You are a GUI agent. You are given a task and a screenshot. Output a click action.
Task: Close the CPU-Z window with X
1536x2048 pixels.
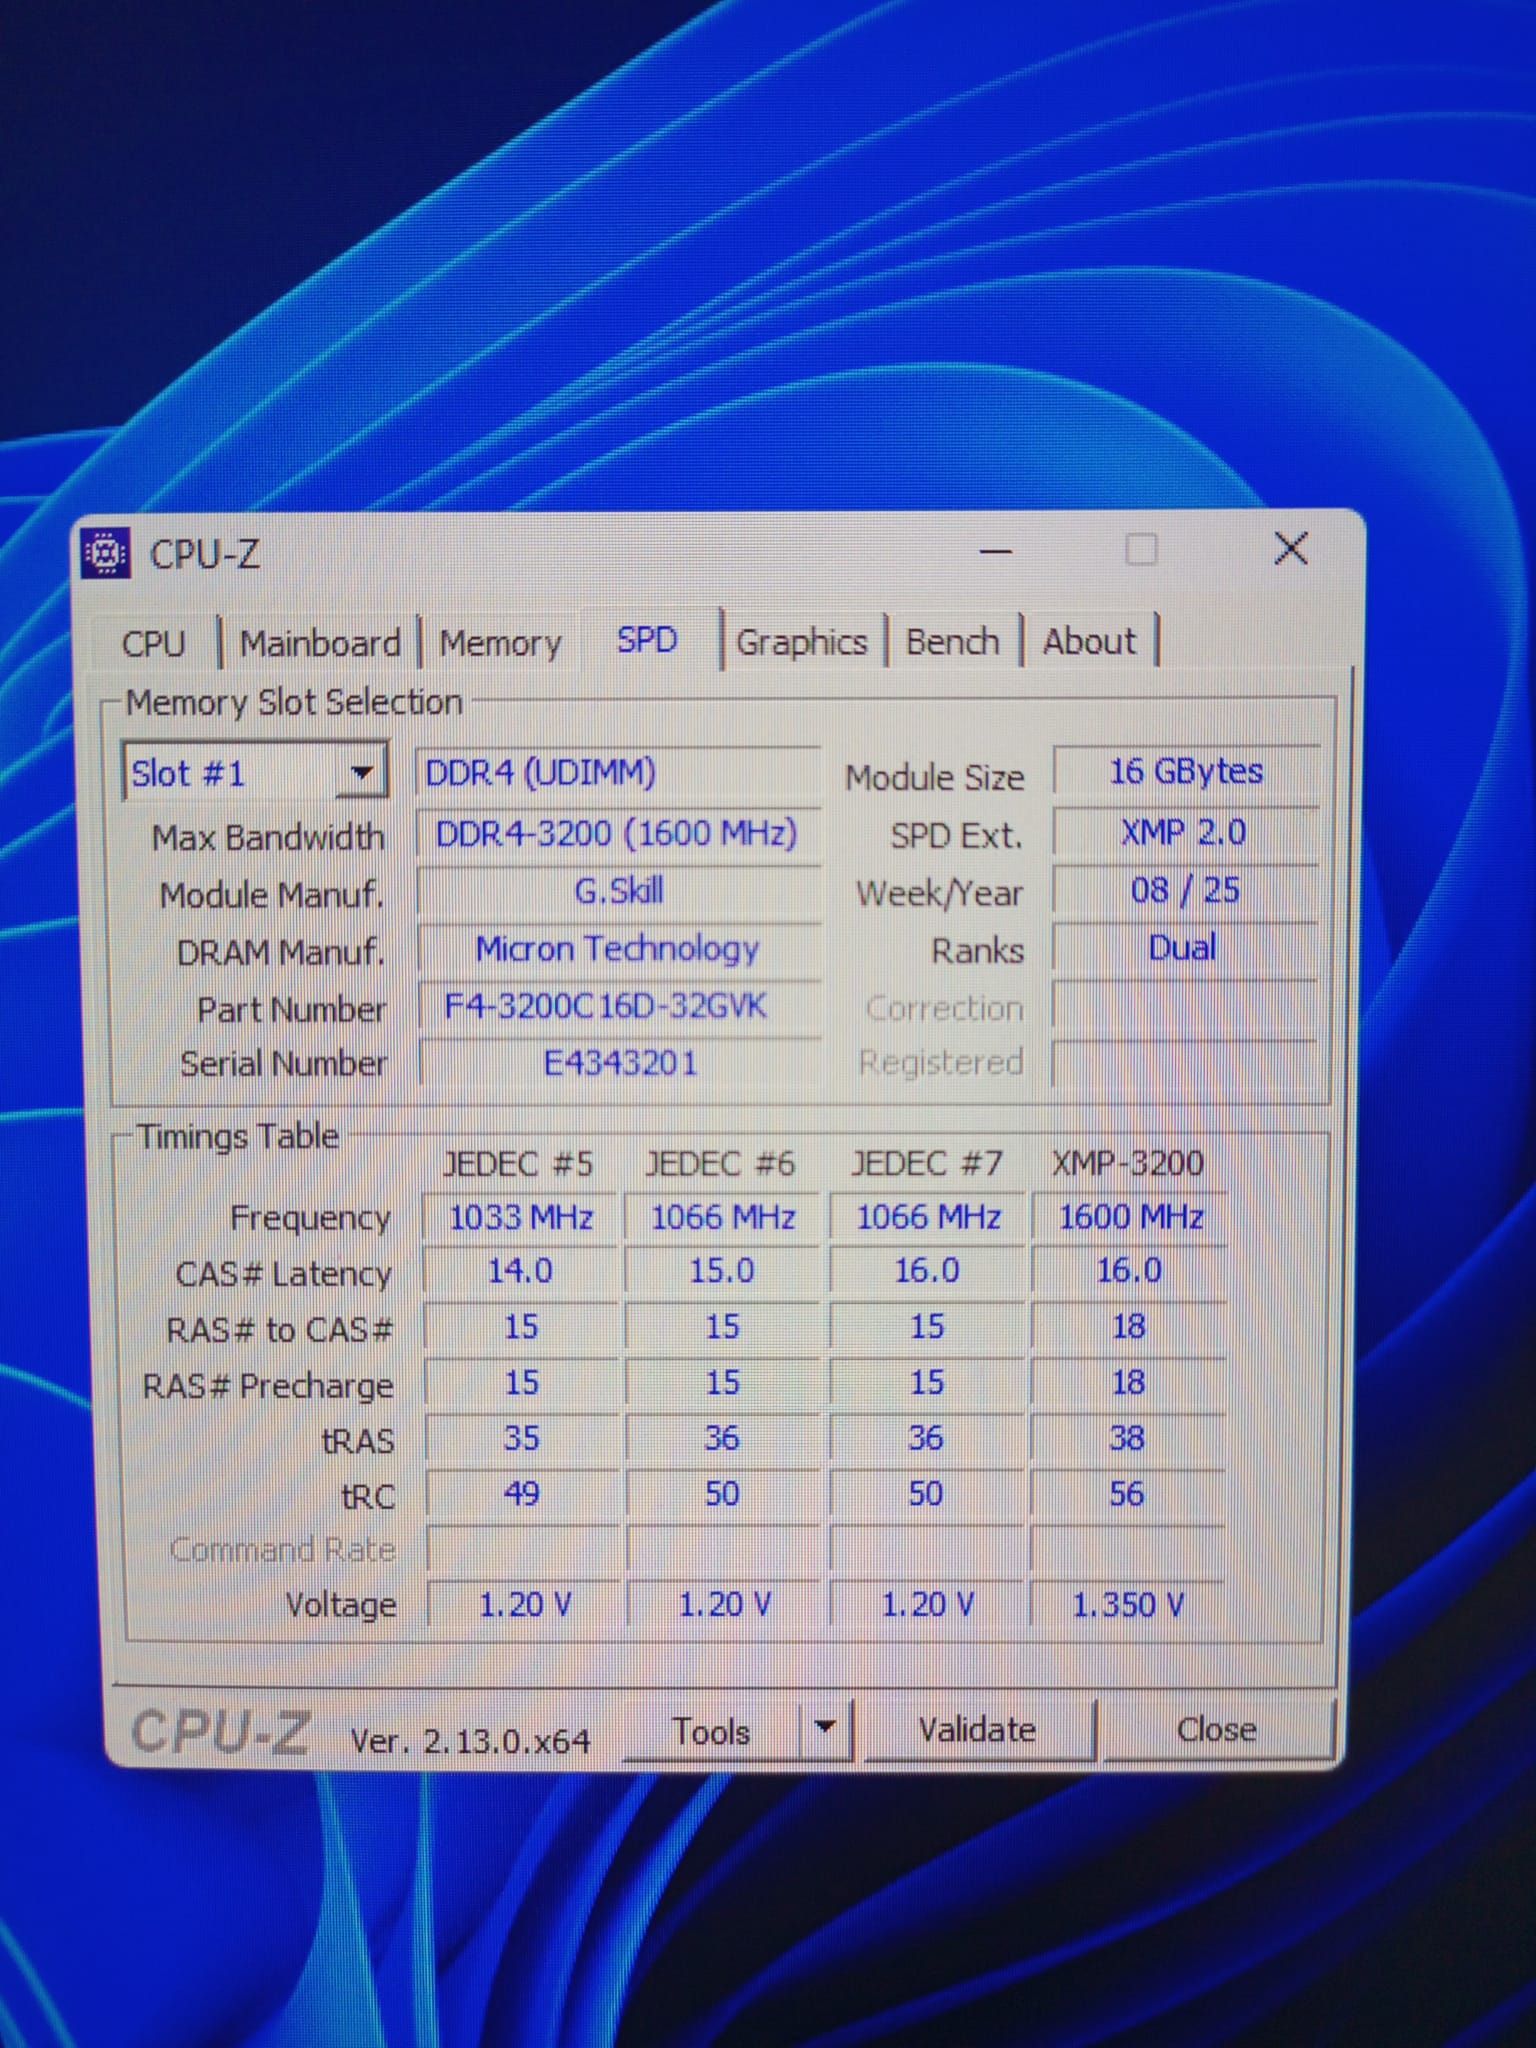[x=1291, y=548]
